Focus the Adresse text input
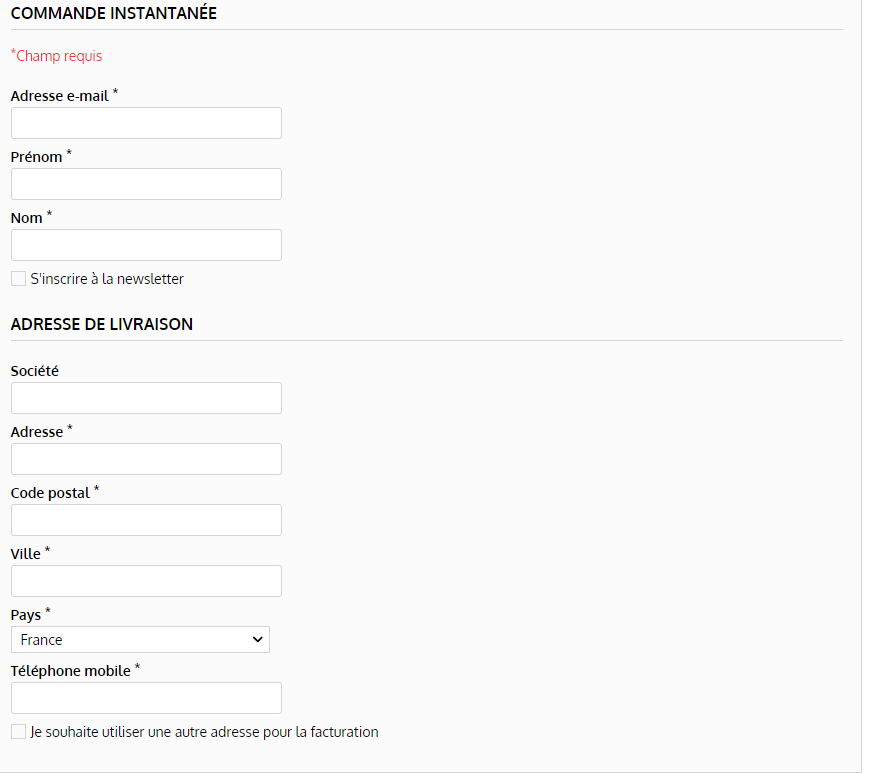Viewport: 874px width, 774px height. [146, 459]
